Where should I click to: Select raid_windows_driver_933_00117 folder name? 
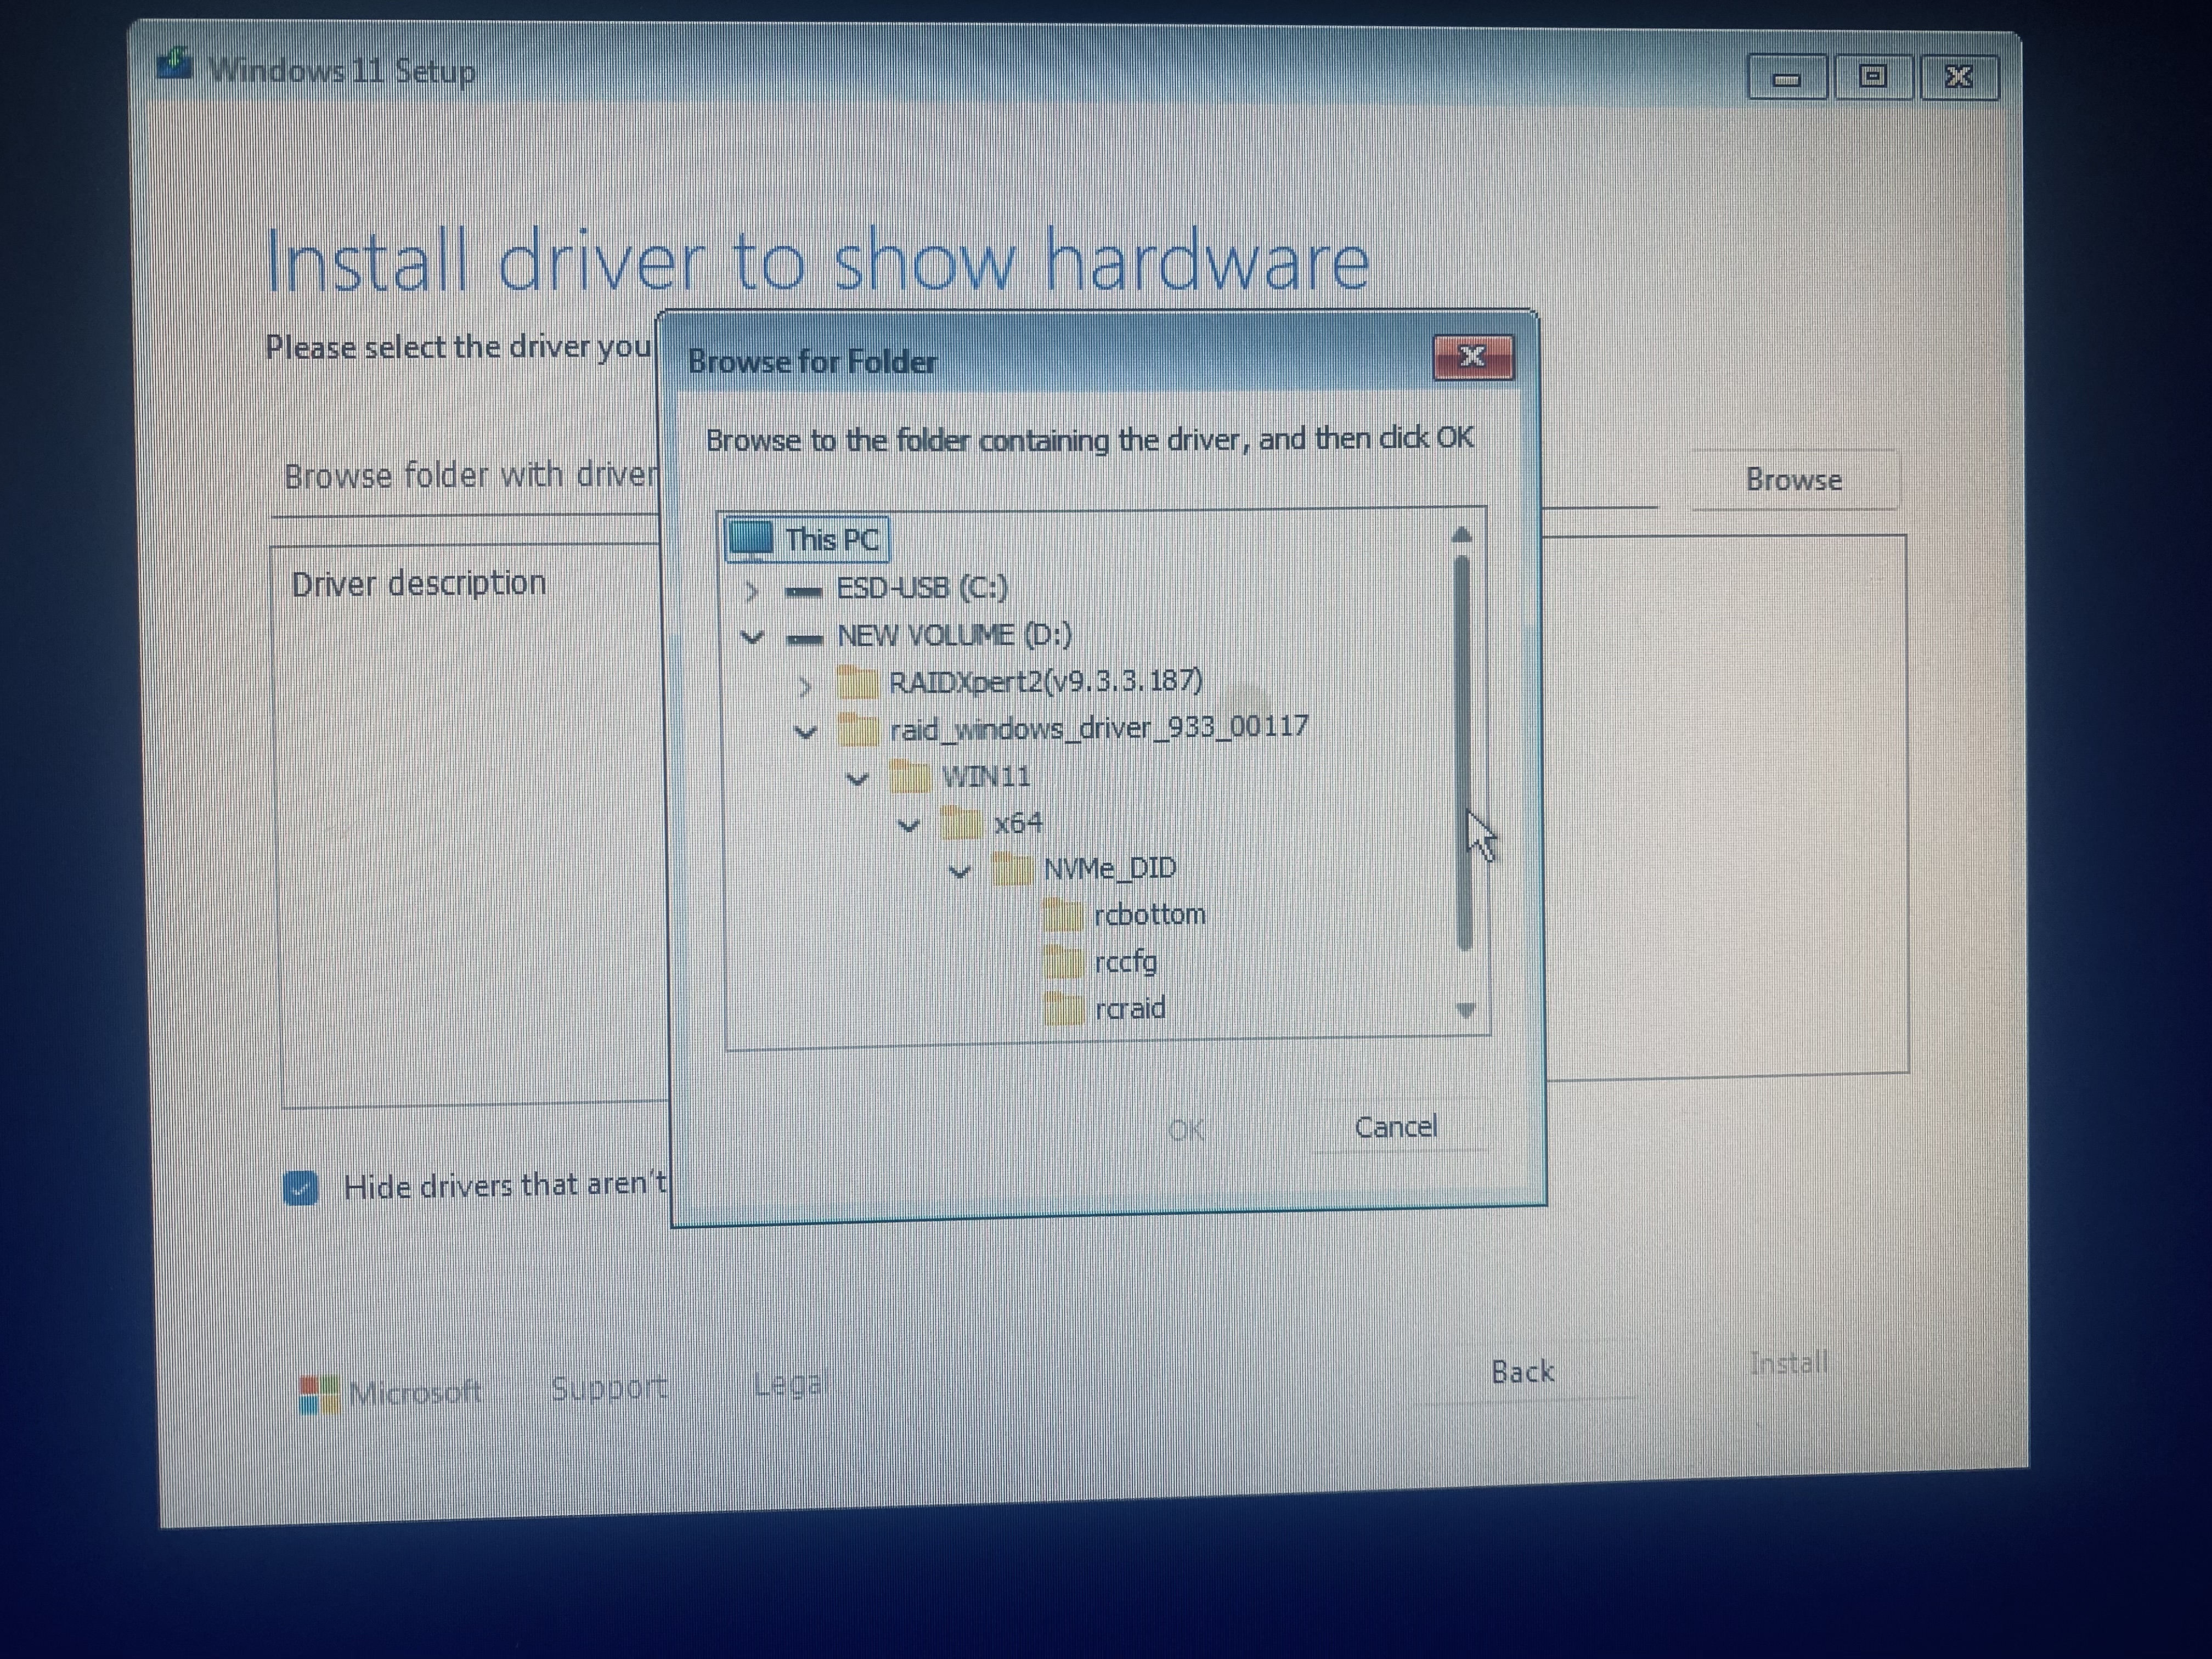point(1099,727)
